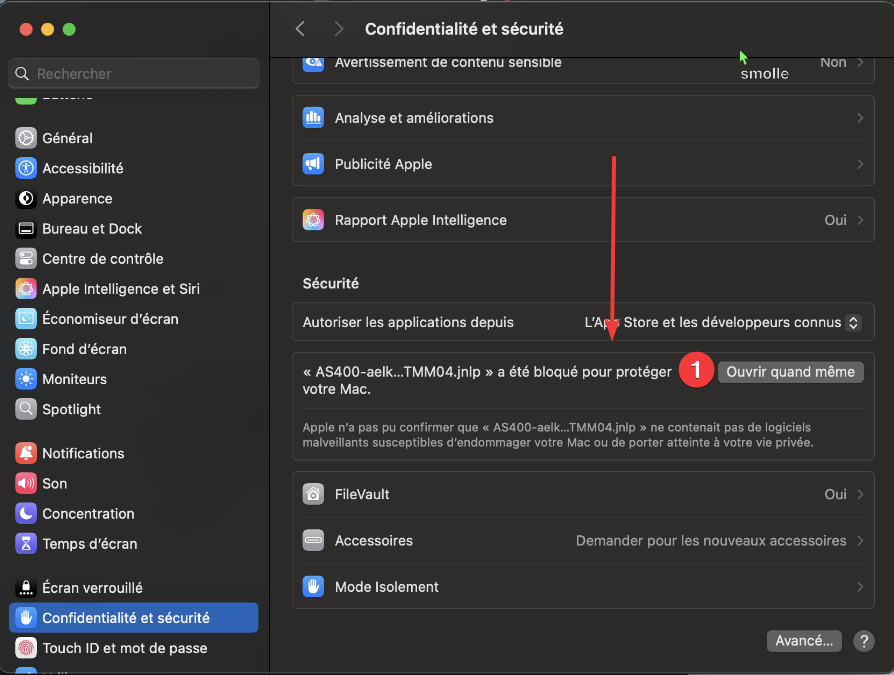Image resolution: width=894 pixels, height=675 pixels.
Task: Click the Publicité Apple megaphone icon
Action: 313,164
